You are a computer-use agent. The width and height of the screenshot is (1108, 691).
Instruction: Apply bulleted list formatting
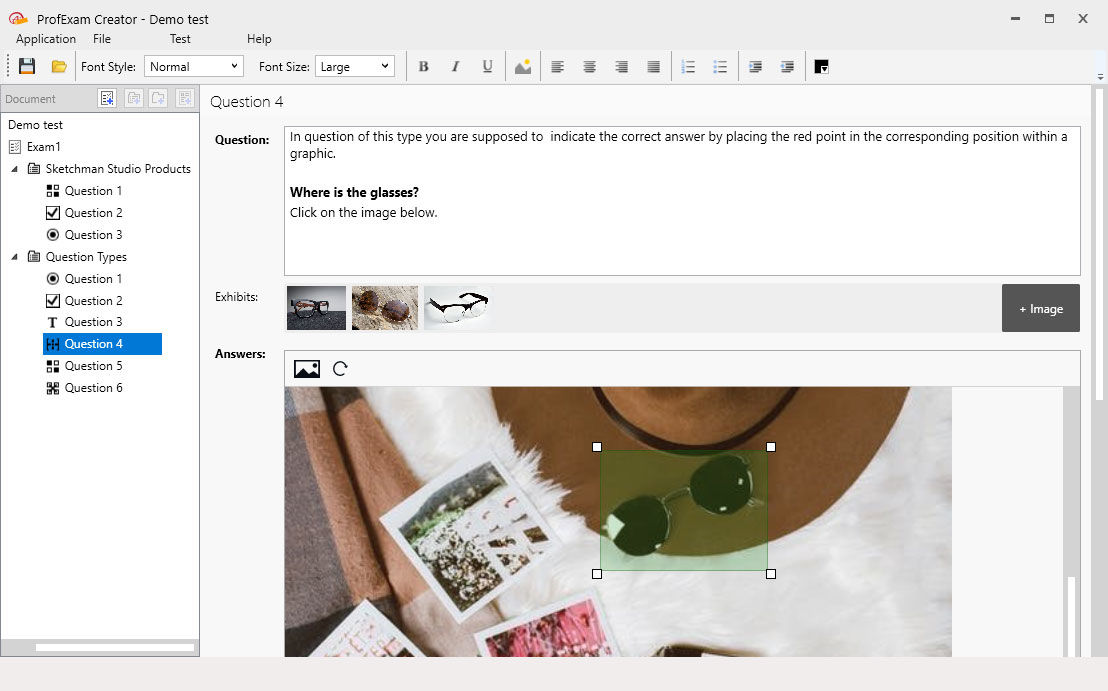pyautogui.click(x=720, y=66)
